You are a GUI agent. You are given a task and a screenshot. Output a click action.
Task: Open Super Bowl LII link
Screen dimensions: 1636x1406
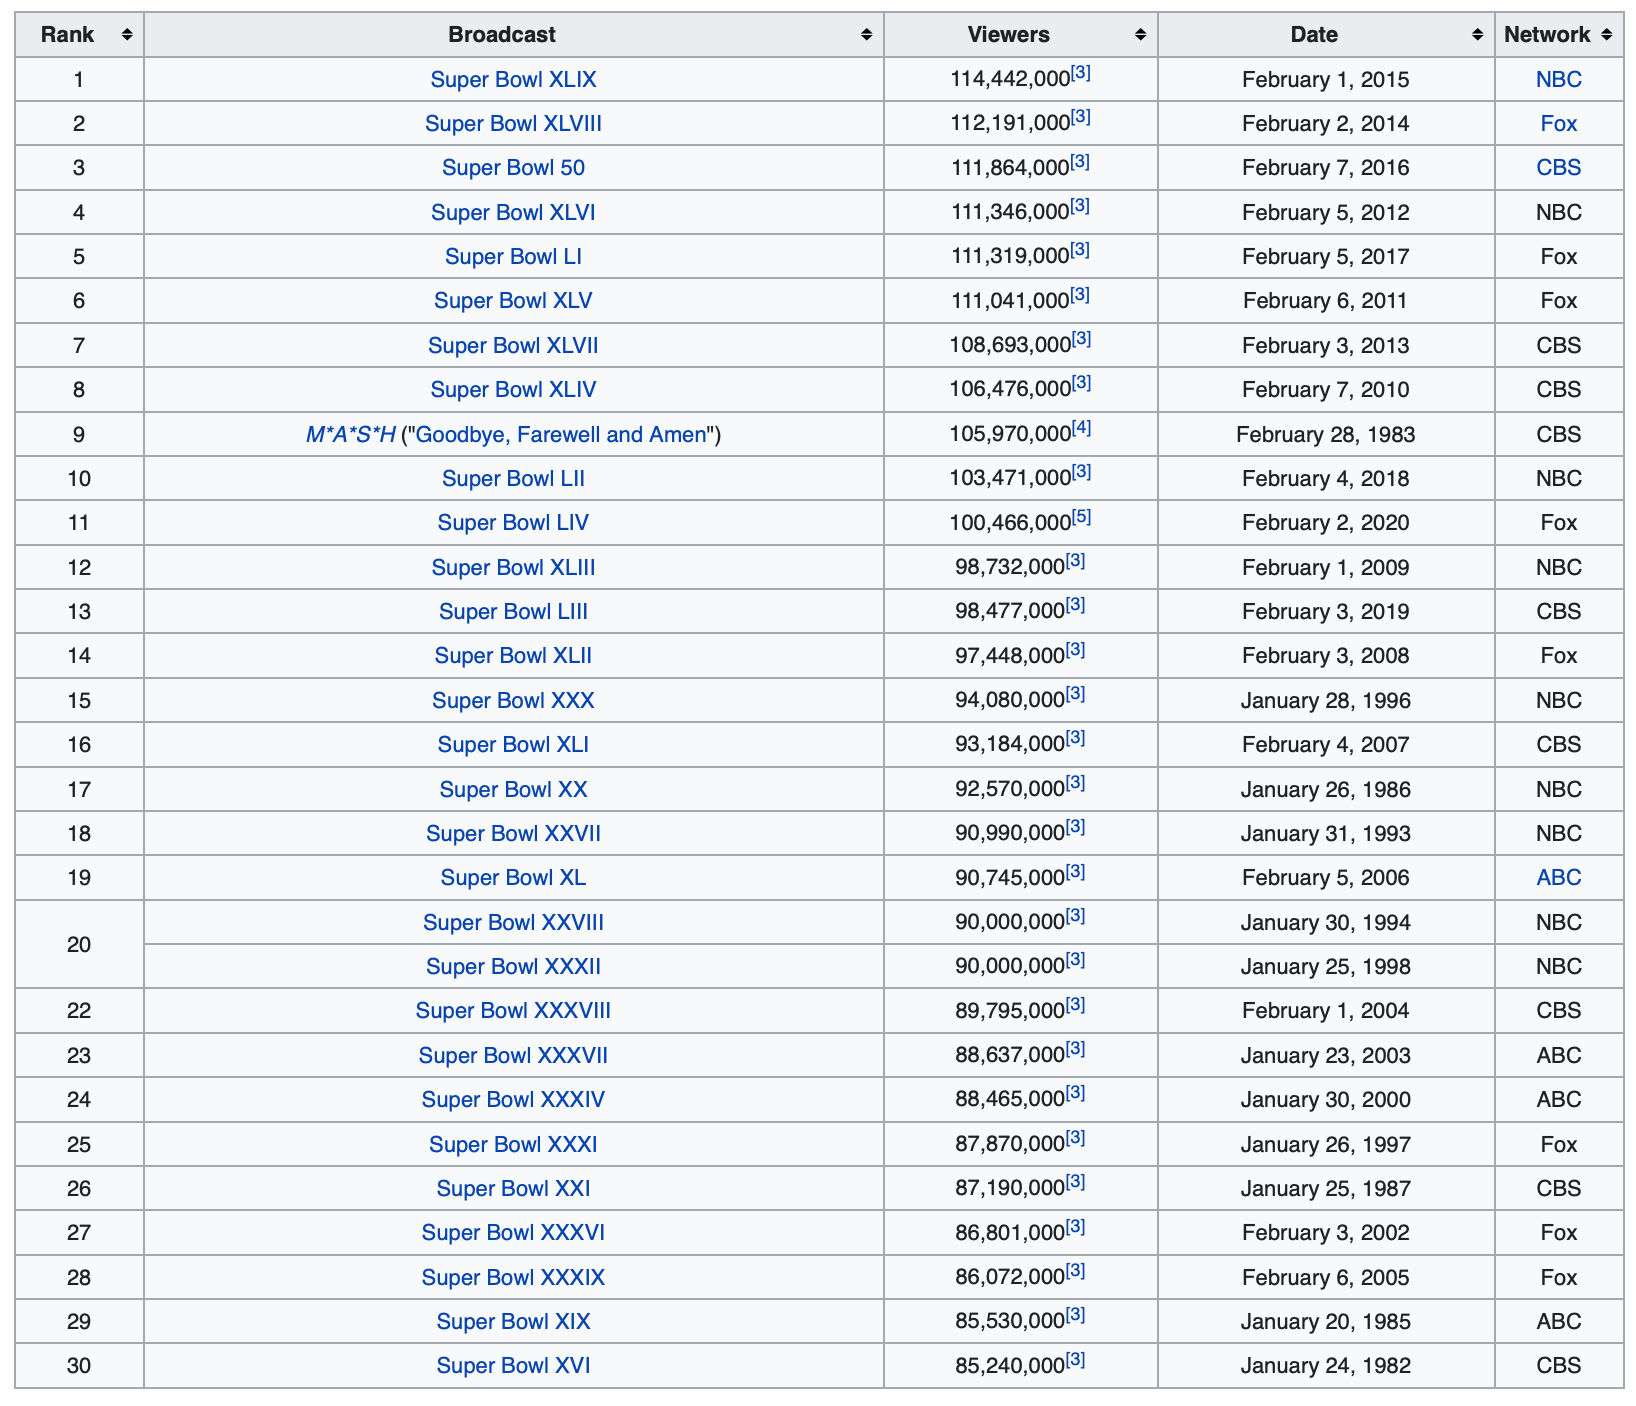click(x=513, y=479)
